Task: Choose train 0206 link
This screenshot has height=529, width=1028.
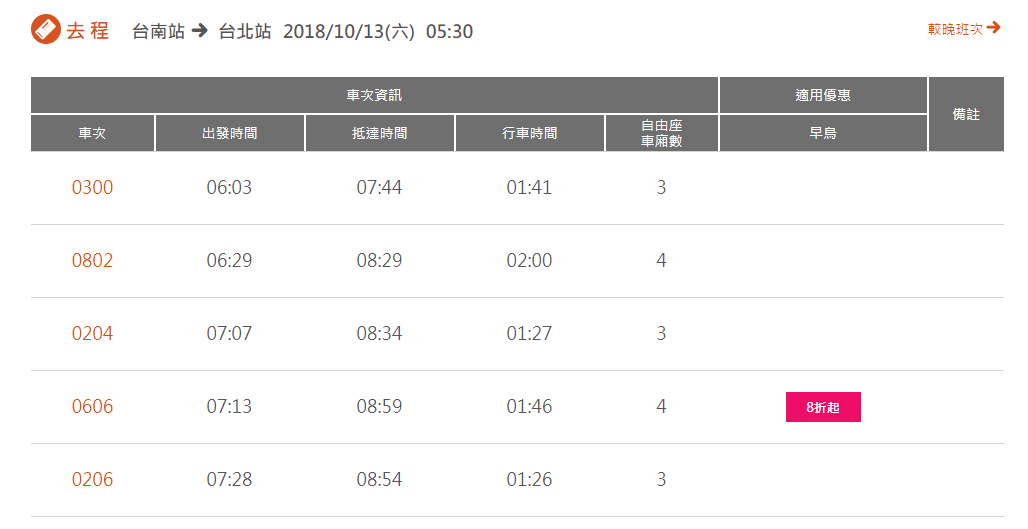Action: click(92, 479)
